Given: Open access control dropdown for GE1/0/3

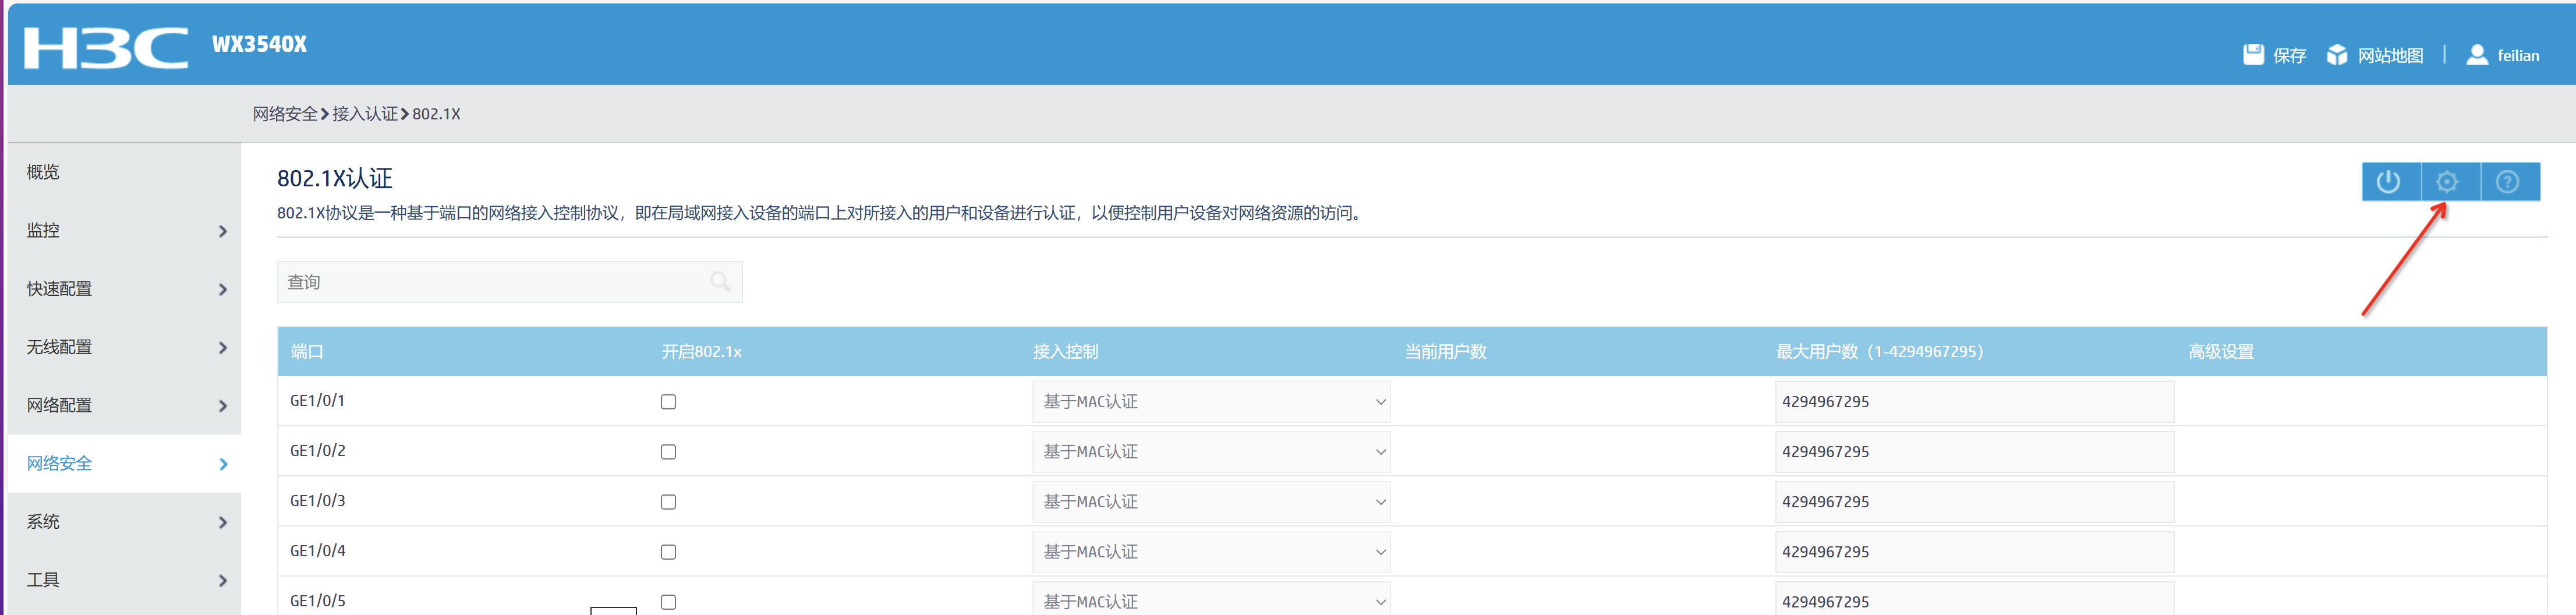Looking at the screenshot, I should click(x=1211, y=502).
